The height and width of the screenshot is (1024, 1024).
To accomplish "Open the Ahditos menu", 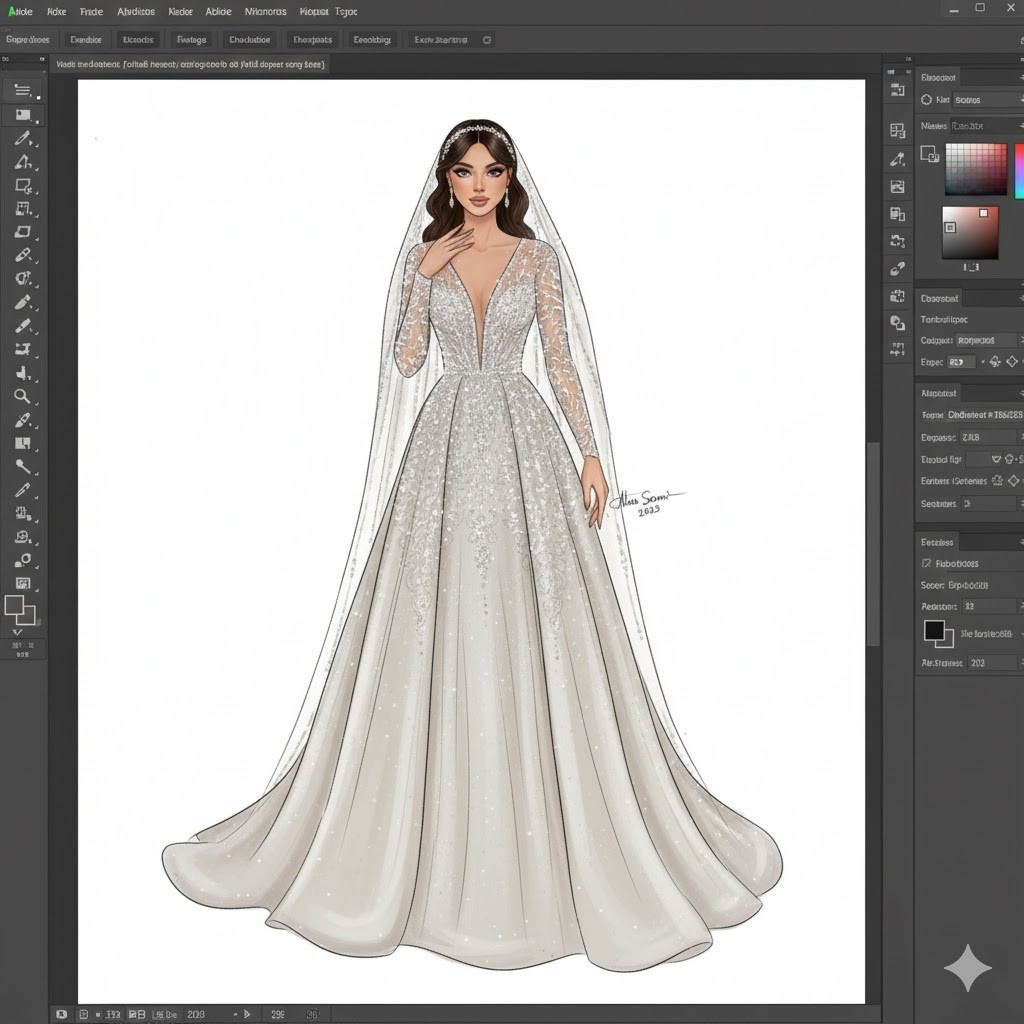I will point(136,12).
